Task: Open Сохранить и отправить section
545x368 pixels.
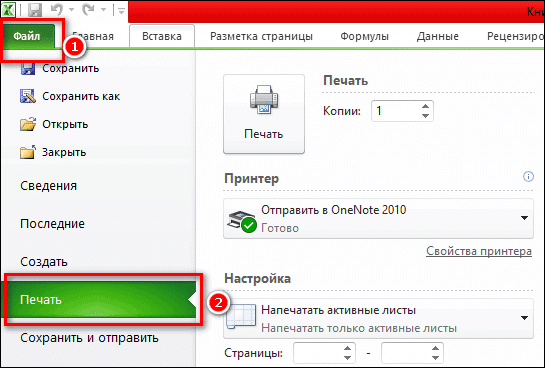Action: (89, 337)
